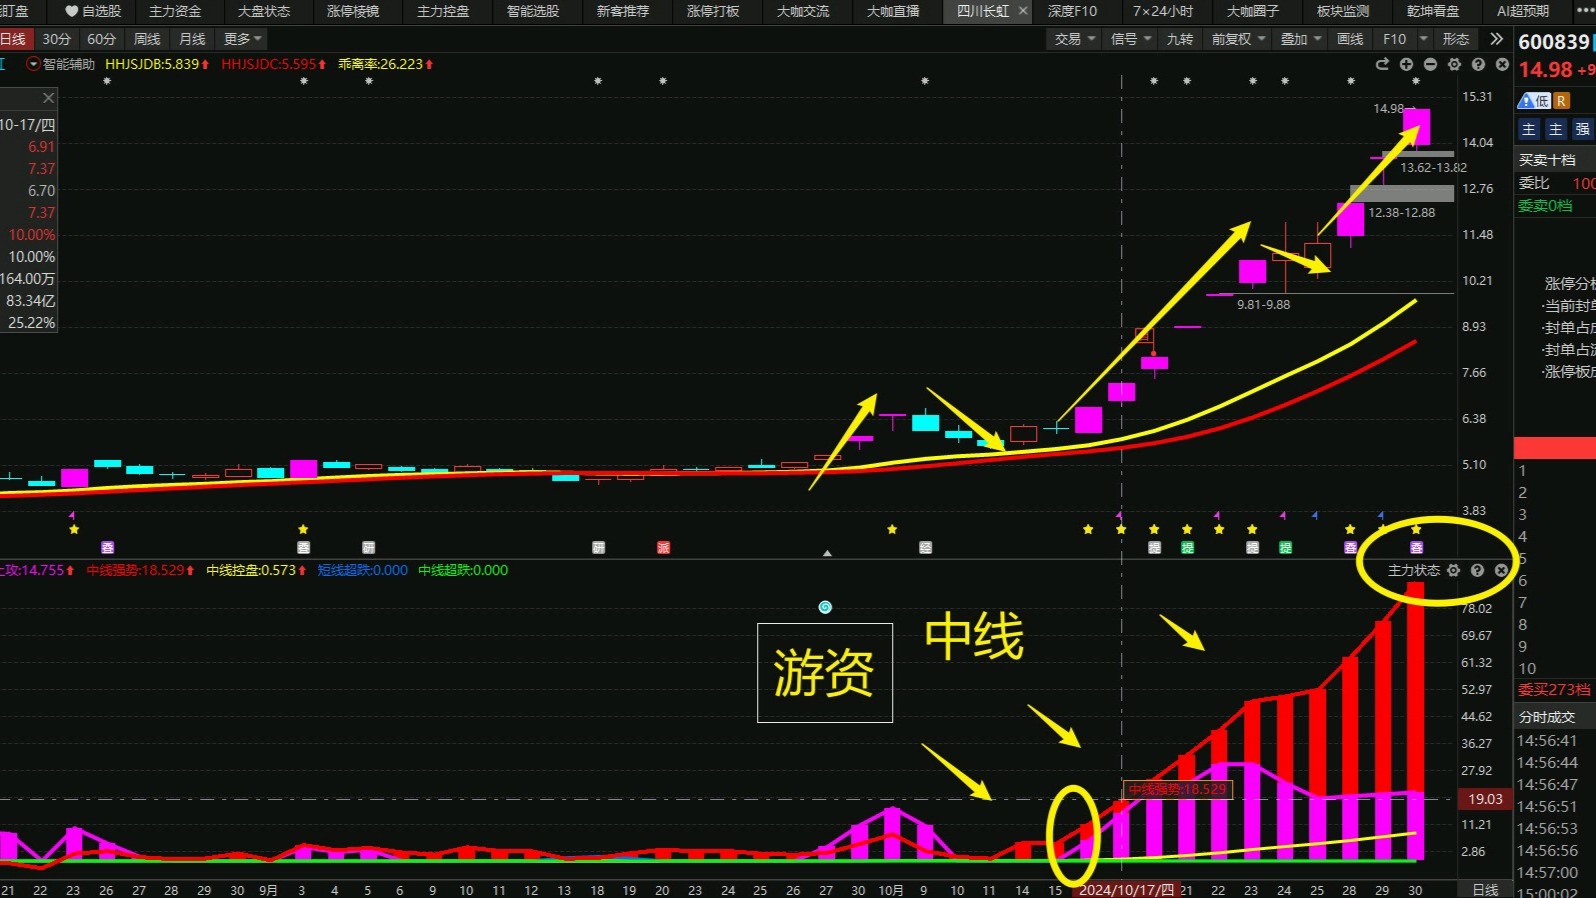Open the F10 info button

[x=1394, y=39]
